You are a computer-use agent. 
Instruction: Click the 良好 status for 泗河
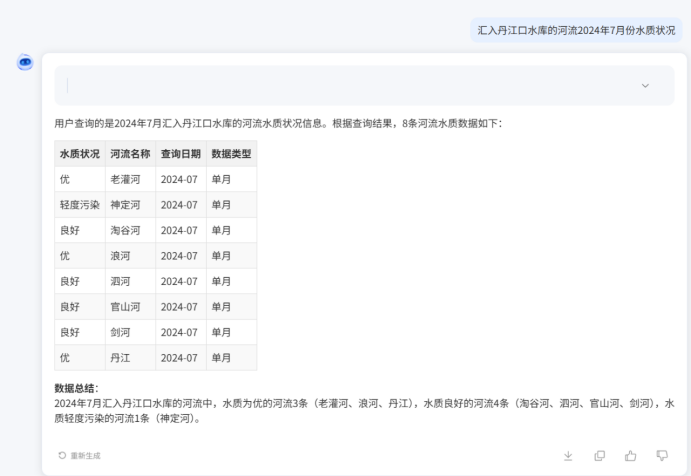point(80,281)
